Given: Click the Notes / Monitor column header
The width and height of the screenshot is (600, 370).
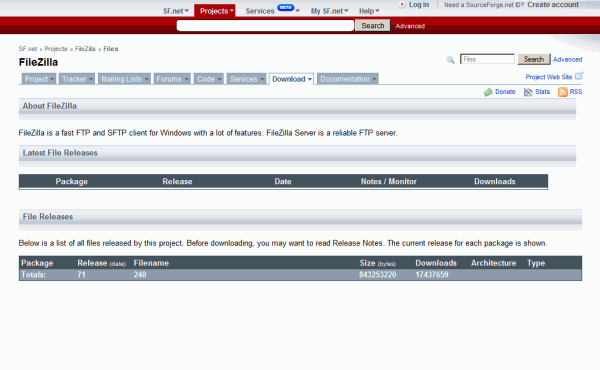Looking at the screenshot, I should [x=388, y=181].
